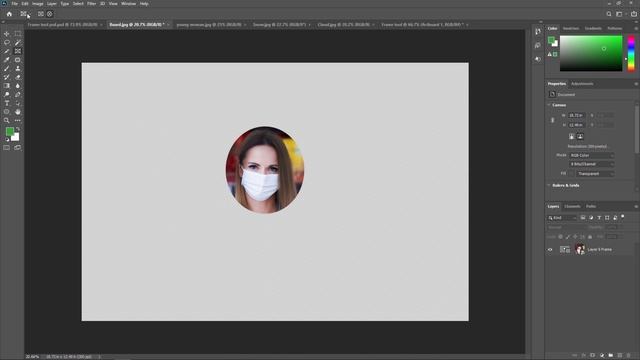Choose rectangular frame option in options bar
This screenshot has height=360, width=640.
click(41, 14)
